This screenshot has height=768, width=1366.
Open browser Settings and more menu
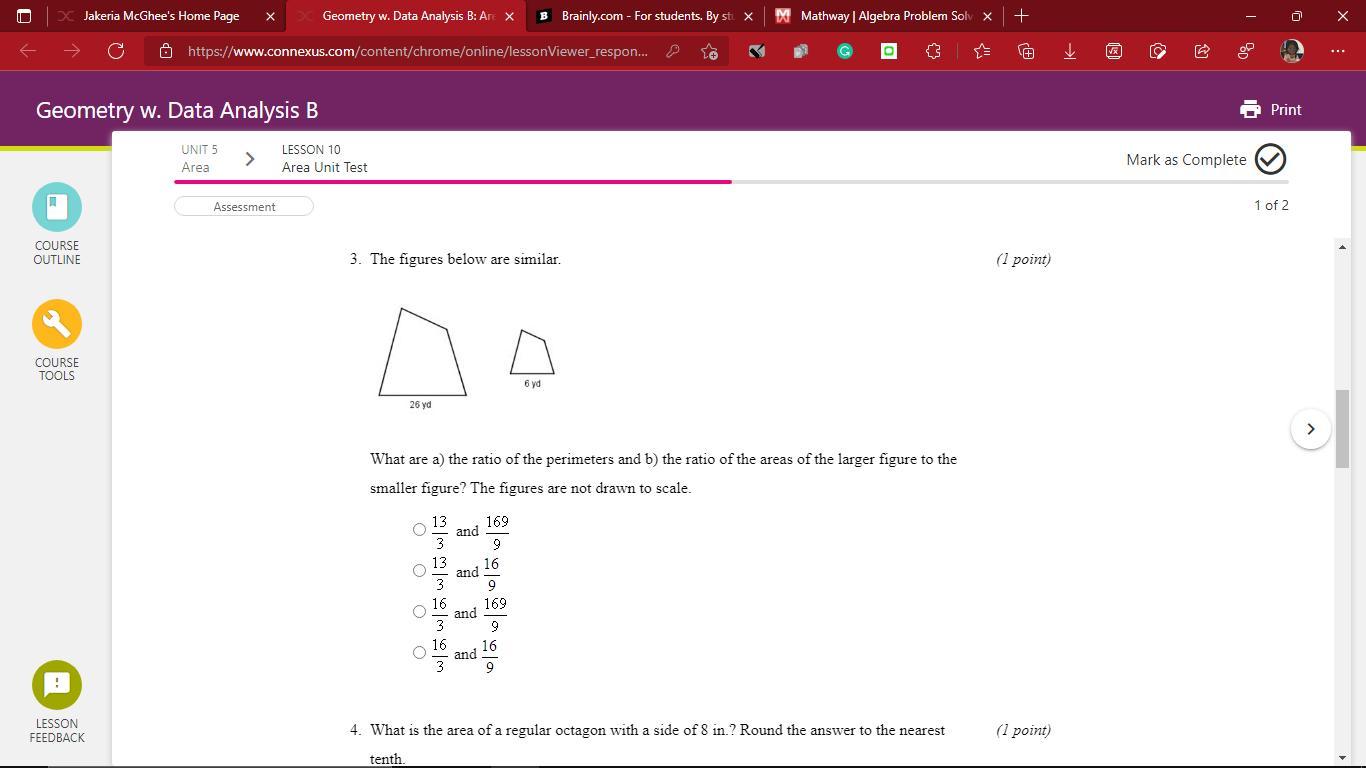tap(1338, 51)
